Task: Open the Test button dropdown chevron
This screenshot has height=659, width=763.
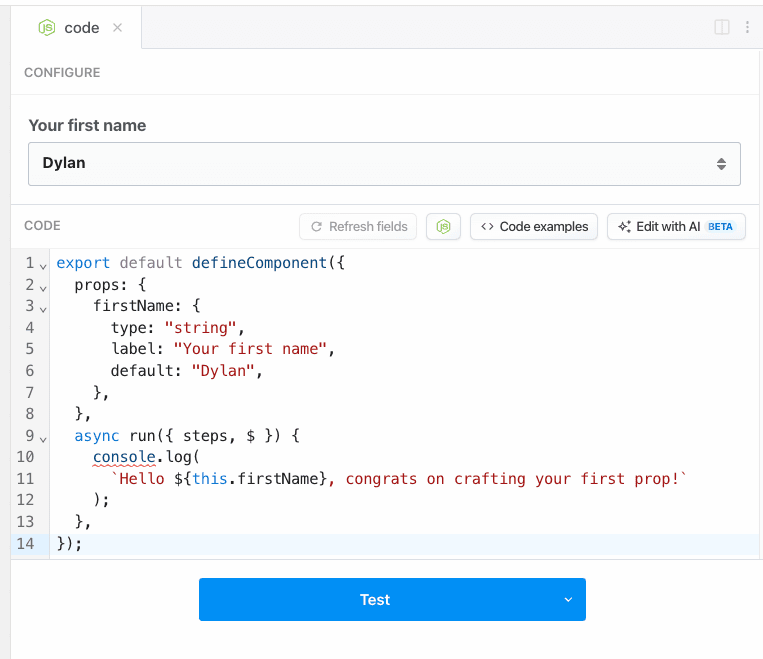Action: tap(568, 600)
